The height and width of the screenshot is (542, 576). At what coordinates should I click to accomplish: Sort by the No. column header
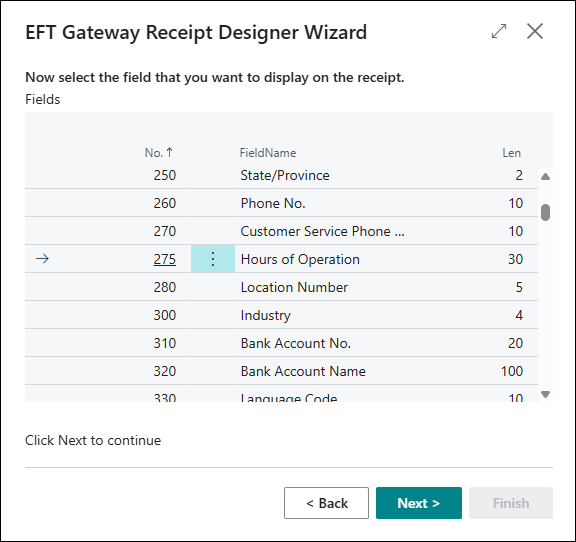coord(158,152)
